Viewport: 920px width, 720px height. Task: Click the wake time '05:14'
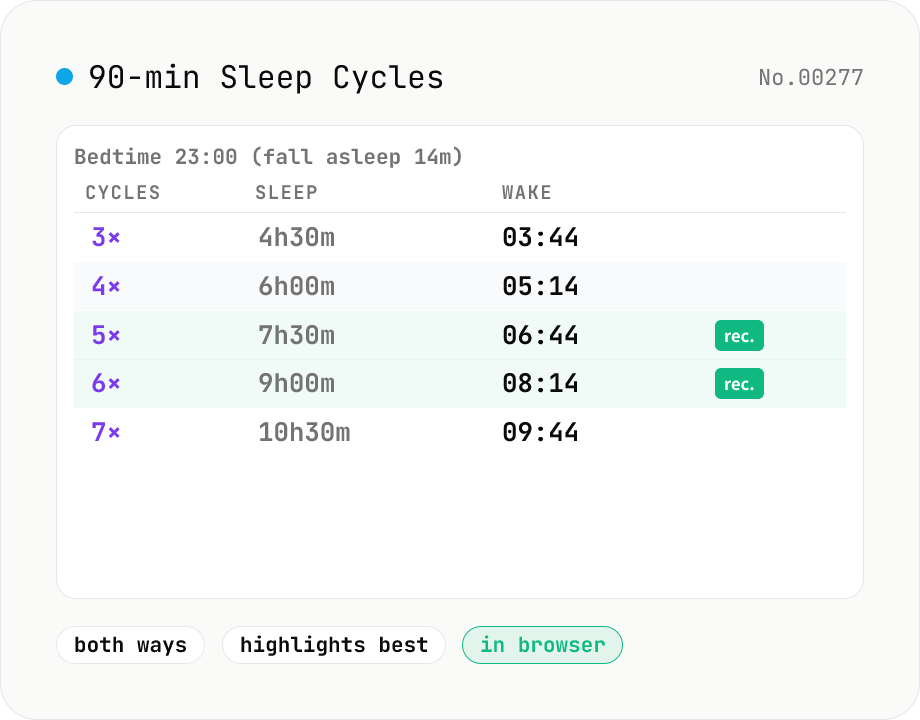coord(540,286)
